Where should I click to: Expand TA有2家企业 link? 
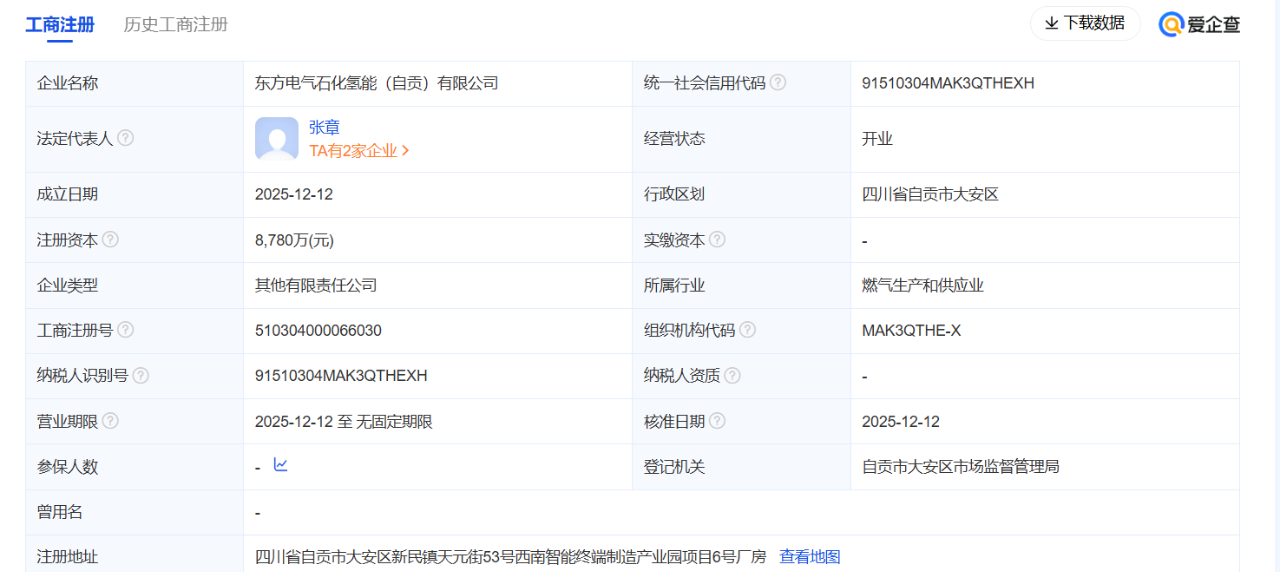pyautogui.click(x=359, y=151)
